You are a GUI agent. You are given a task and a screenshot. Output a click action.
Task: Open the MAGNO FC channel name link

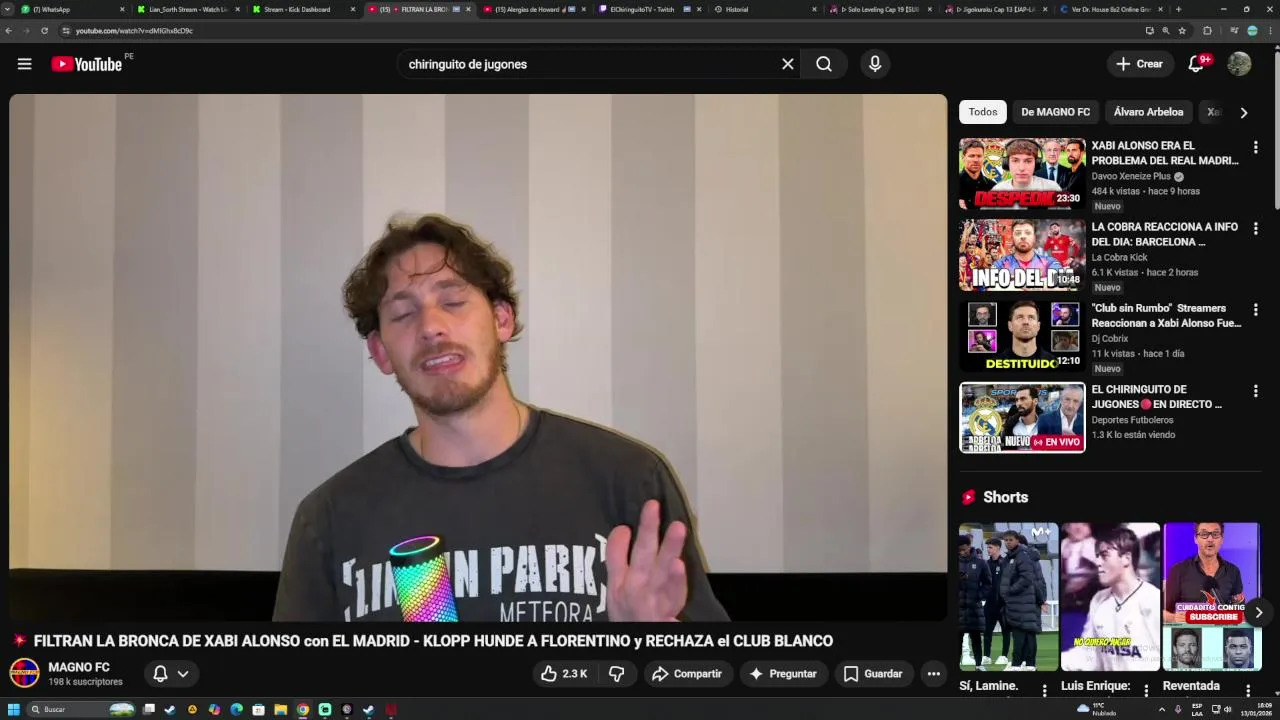coord(79,667)
